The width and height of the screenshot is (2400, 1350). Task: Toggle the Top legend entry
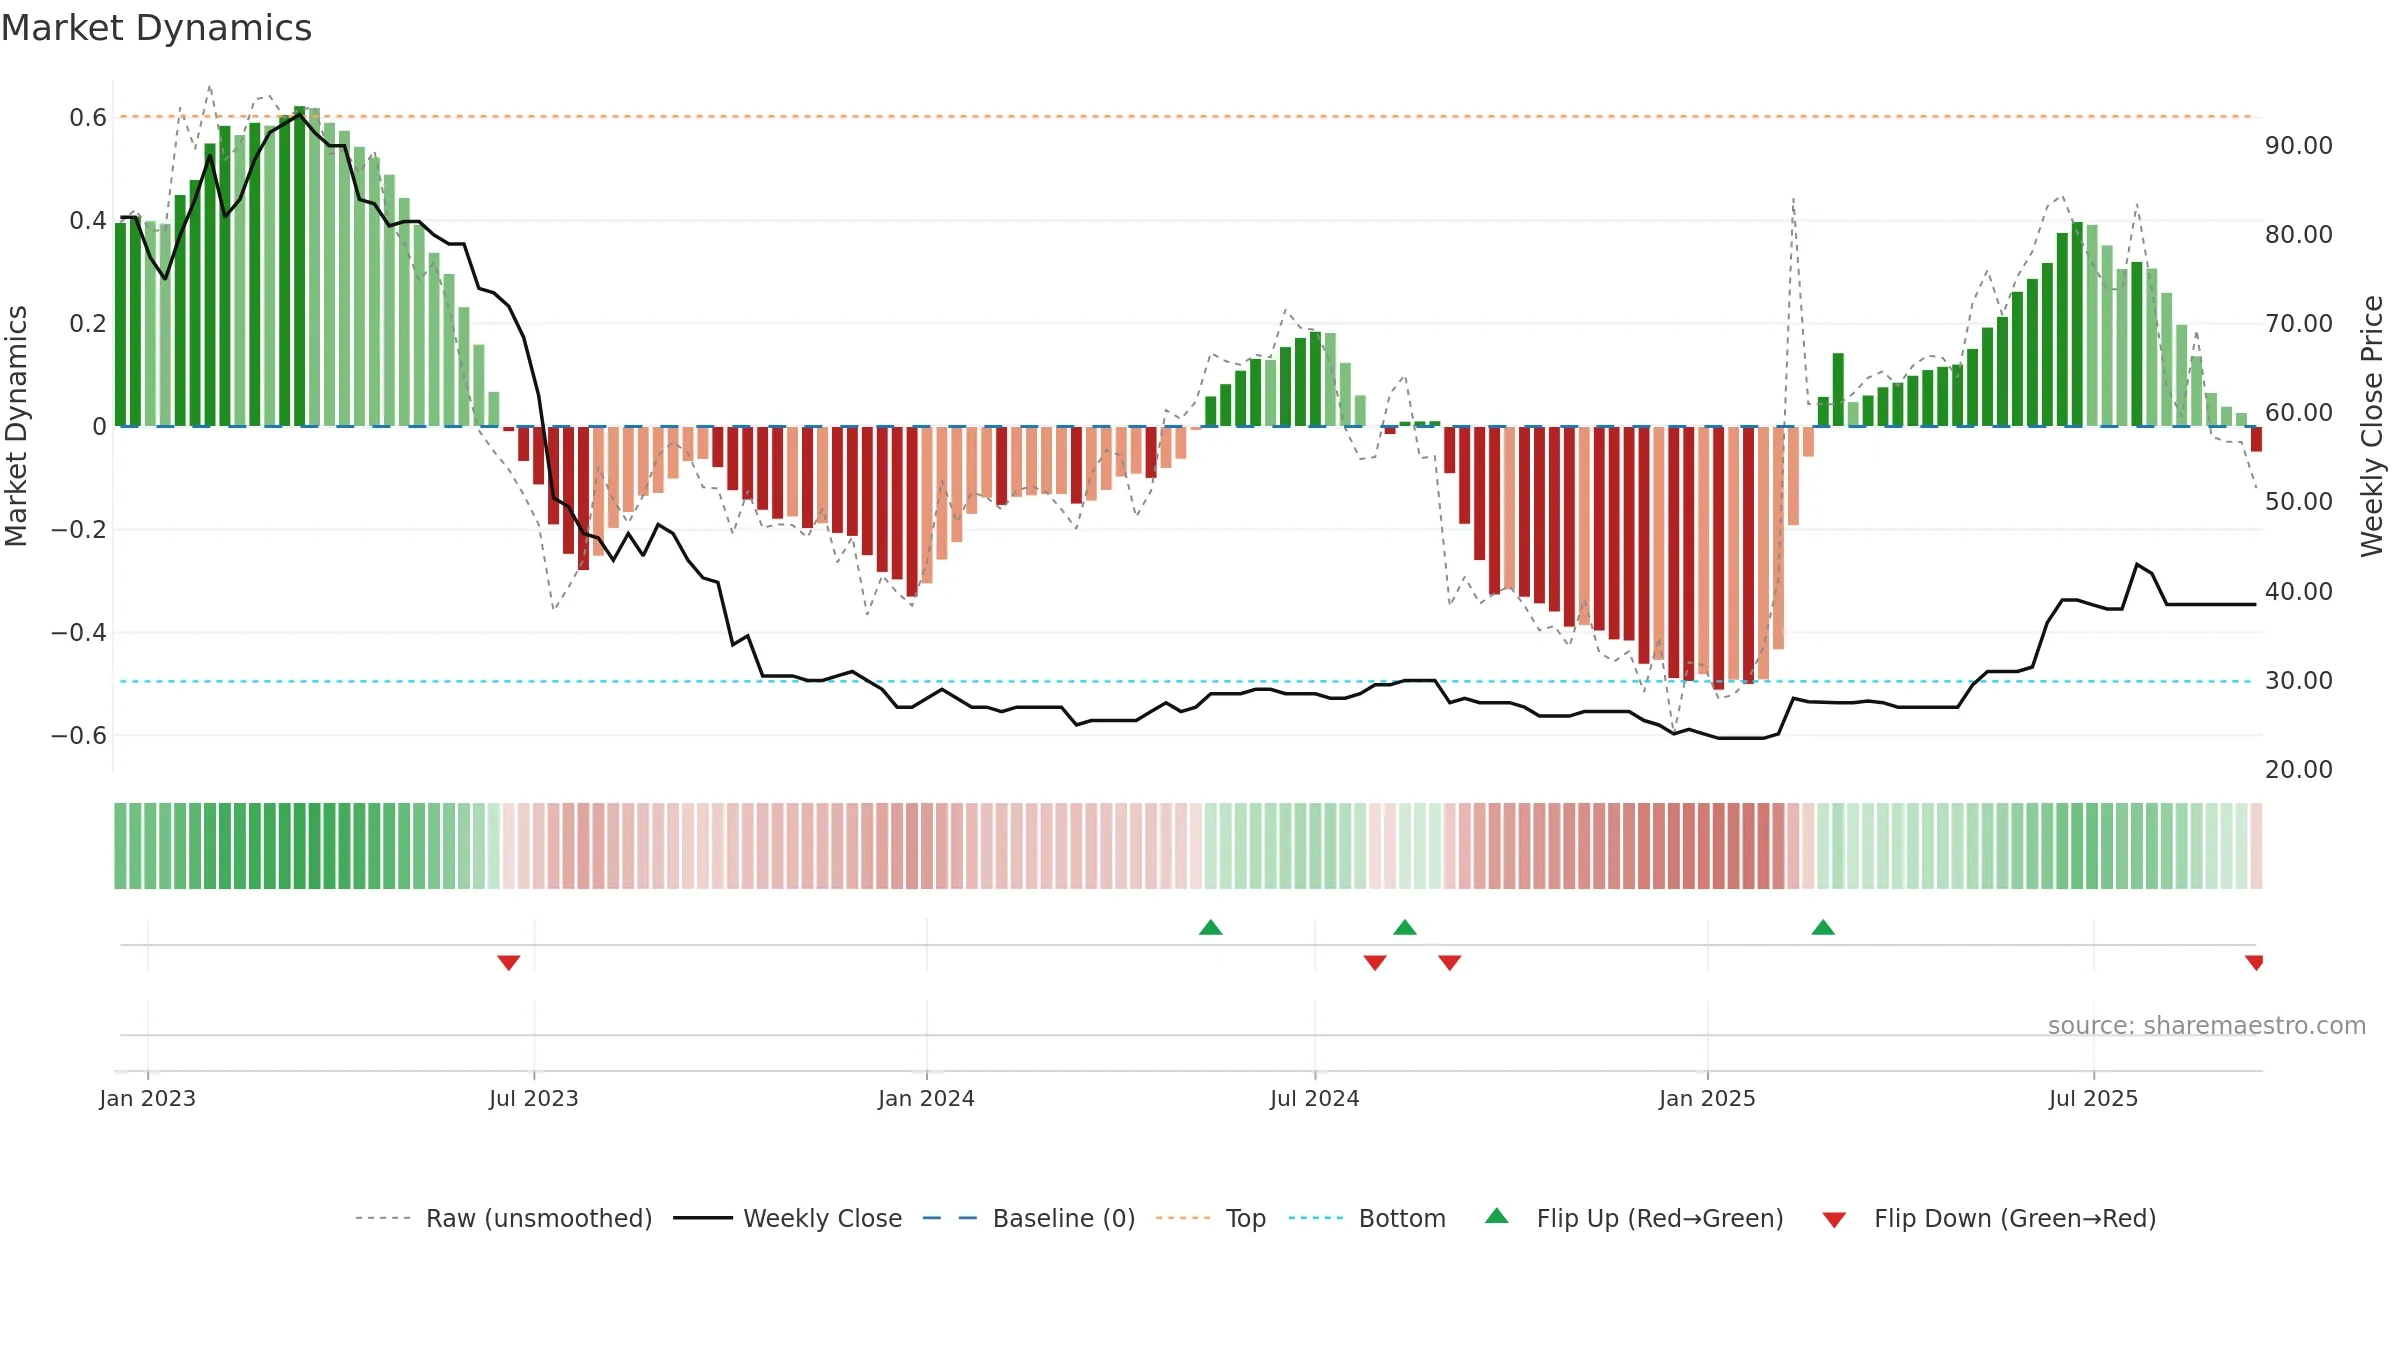point(1210,1218)
